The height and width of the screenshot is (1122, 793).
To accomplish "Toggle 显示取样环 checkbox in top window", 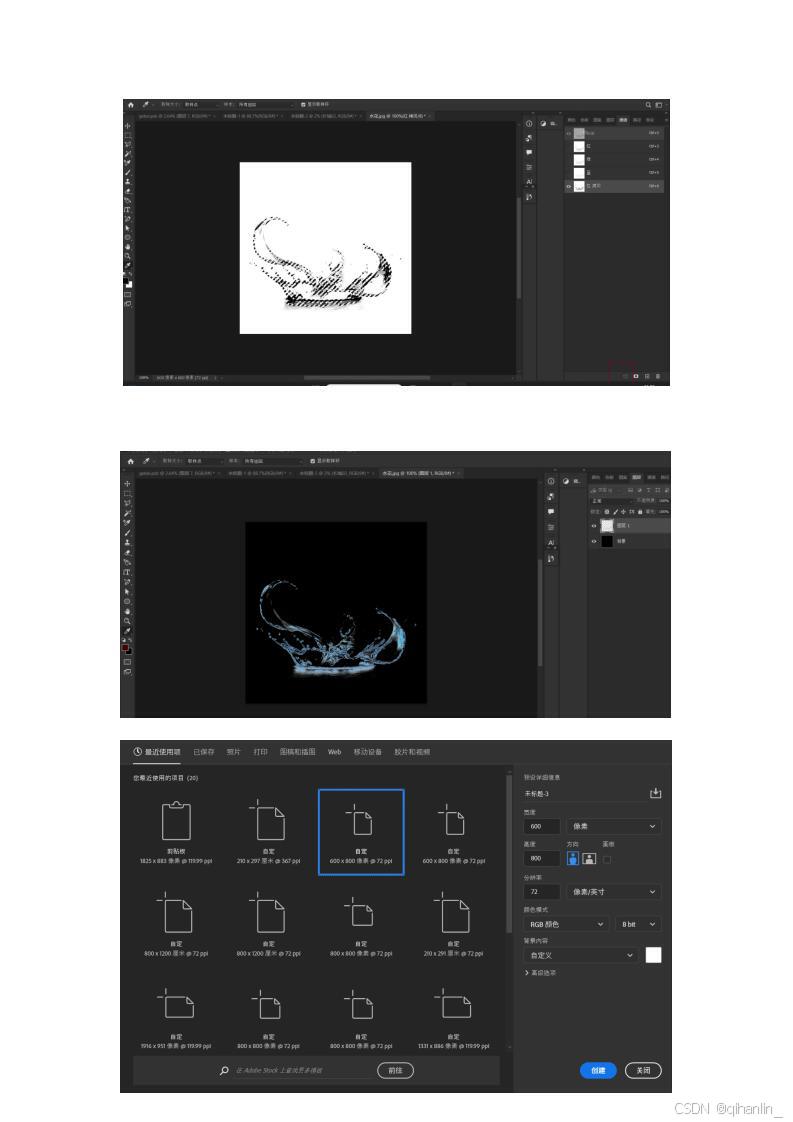I will pos(303,104).
